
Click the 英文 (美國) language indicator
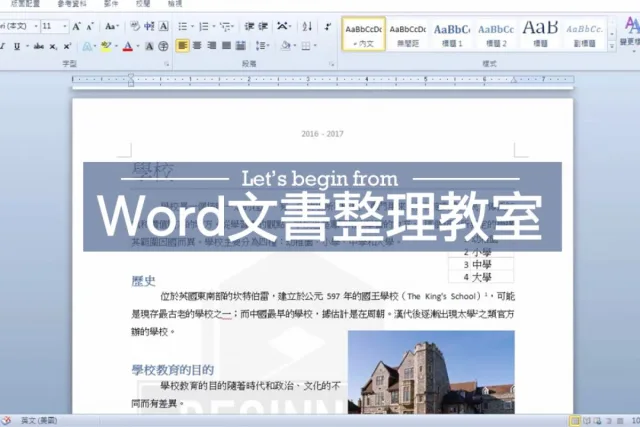[39, 420]
